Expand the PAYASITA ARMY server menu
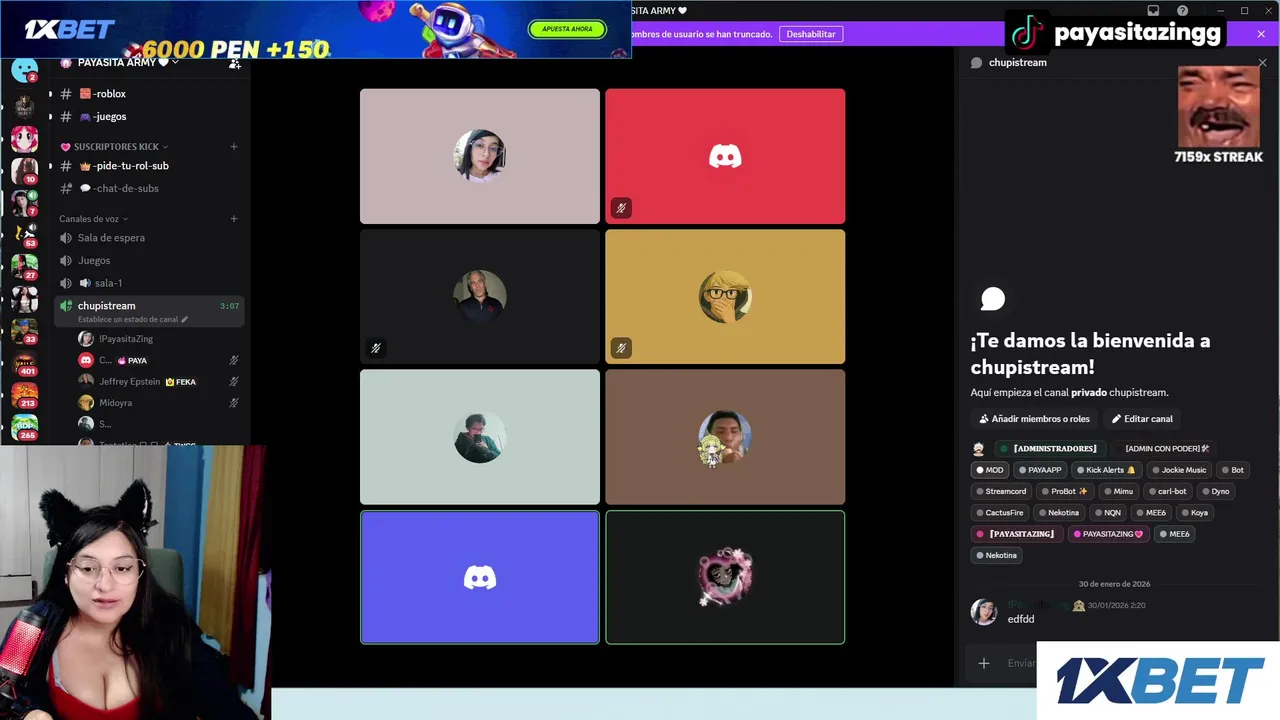This screenshot has height=720, width=1280. click(x=127, y=62)
